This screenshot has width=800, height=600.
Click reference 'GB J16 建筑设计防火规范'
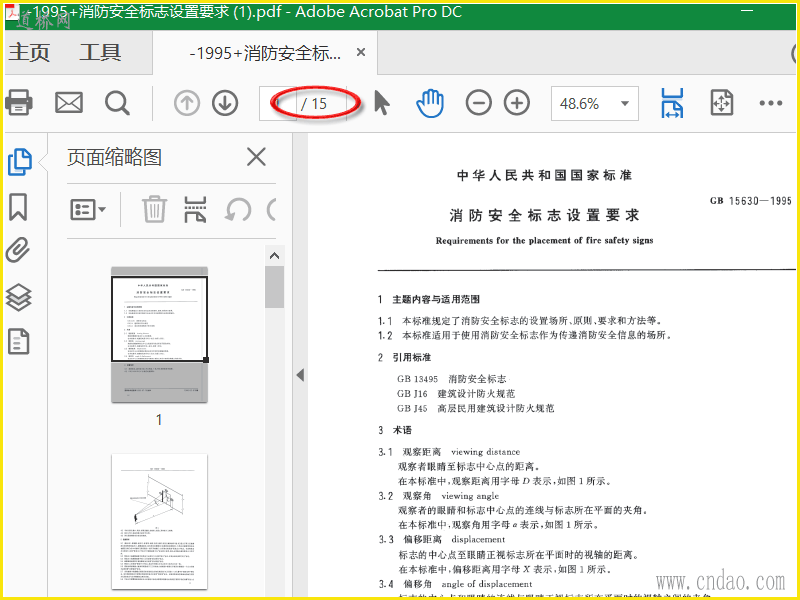click(x=456, y=393)
